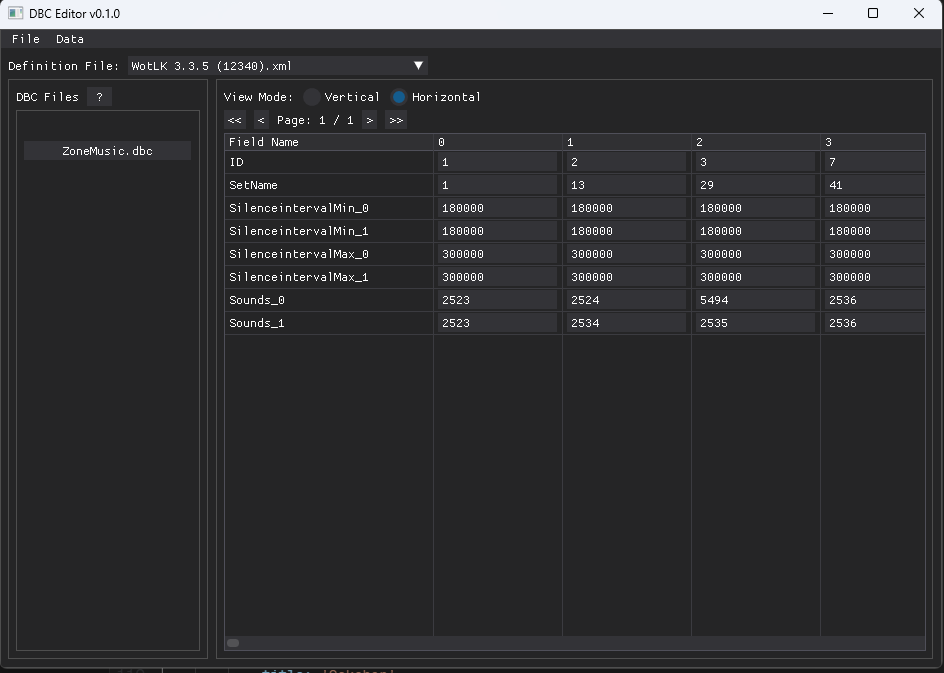Open the WotLK 3.3.5 definition selector
This screenshot has height=673, width=944.
pyautogui.click(x=275, y=64)
